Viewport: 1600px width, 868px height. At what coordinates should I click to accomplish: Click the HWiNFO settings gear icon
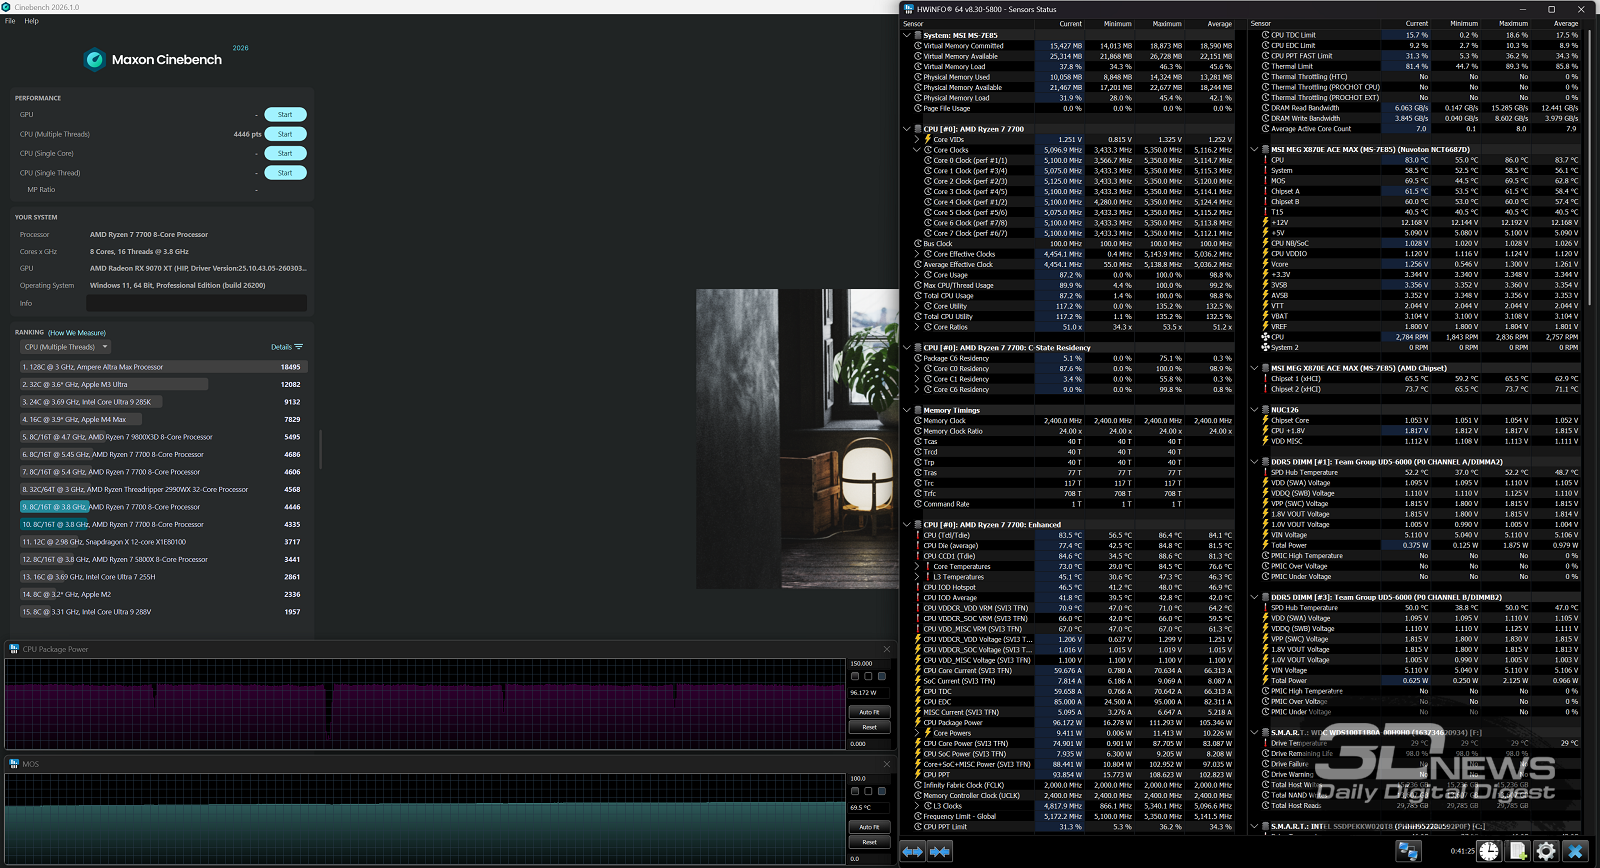tap(1546, 851)
